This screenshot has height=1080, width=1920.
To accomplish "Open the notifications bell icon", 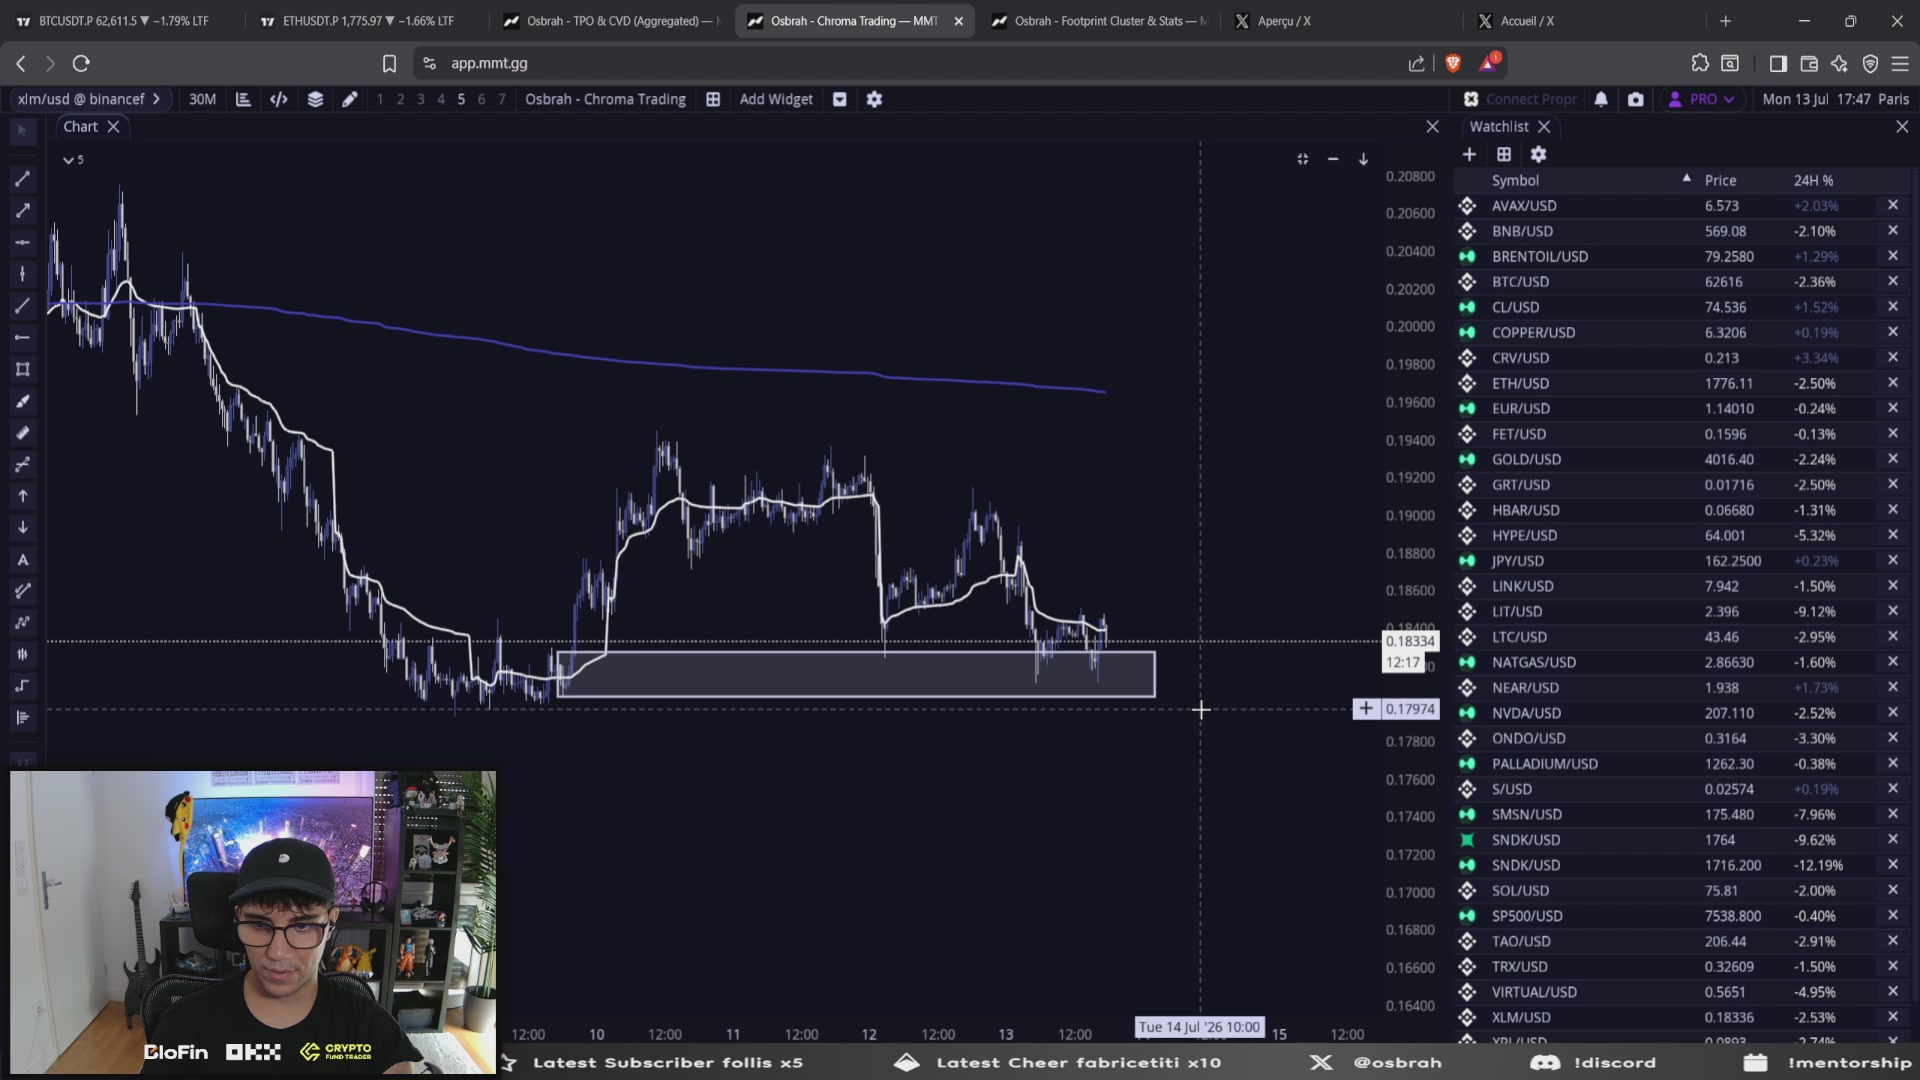I will (x=1601, y=99).
